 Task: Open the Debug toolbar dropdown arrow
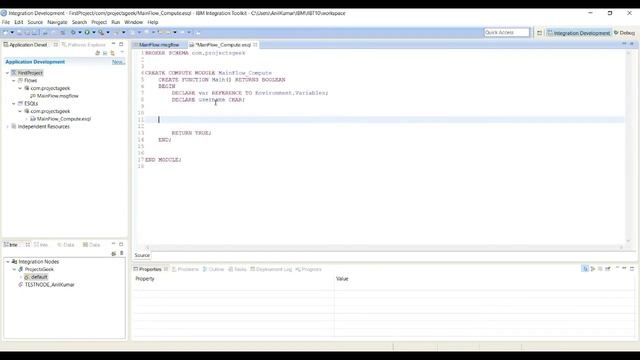[80, 32]
